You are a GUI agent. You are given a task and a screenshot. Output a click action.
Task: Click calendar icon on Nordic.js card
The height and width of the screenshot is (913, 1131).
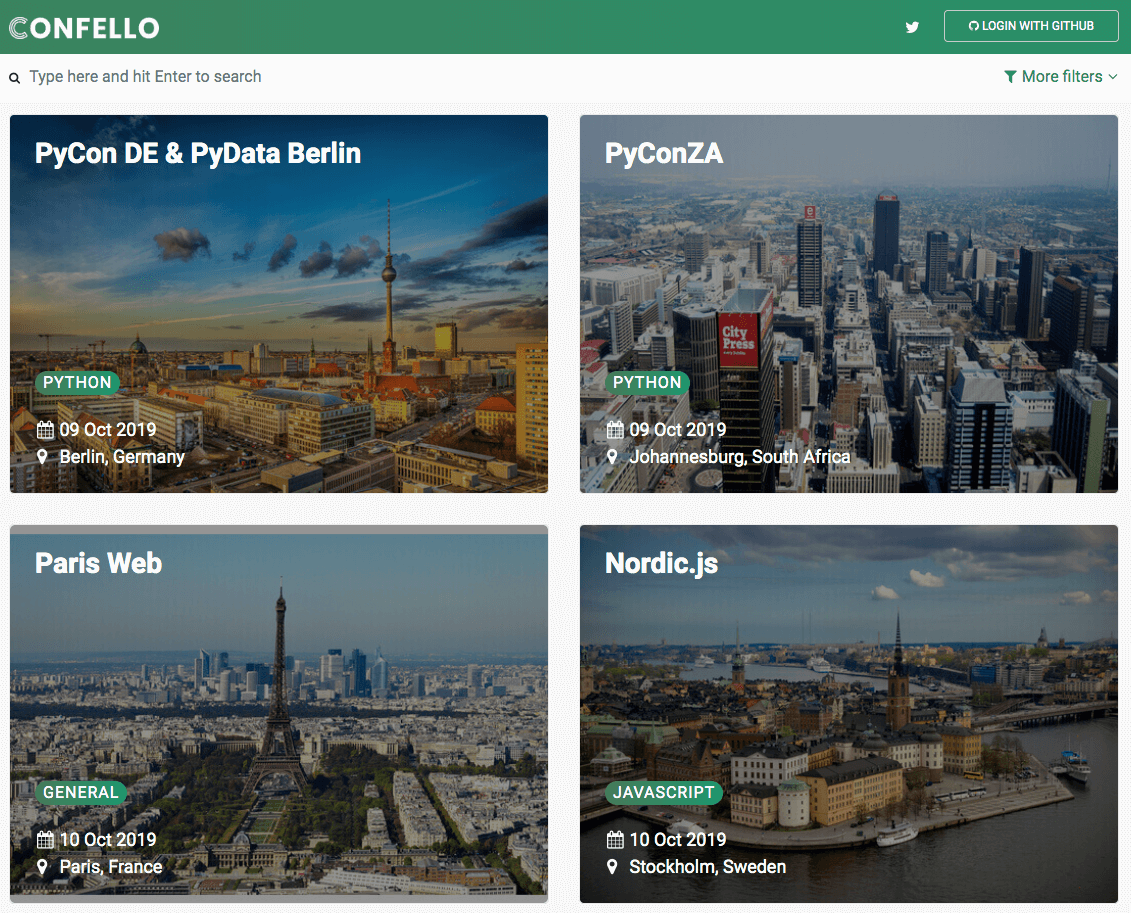point(615,840)
